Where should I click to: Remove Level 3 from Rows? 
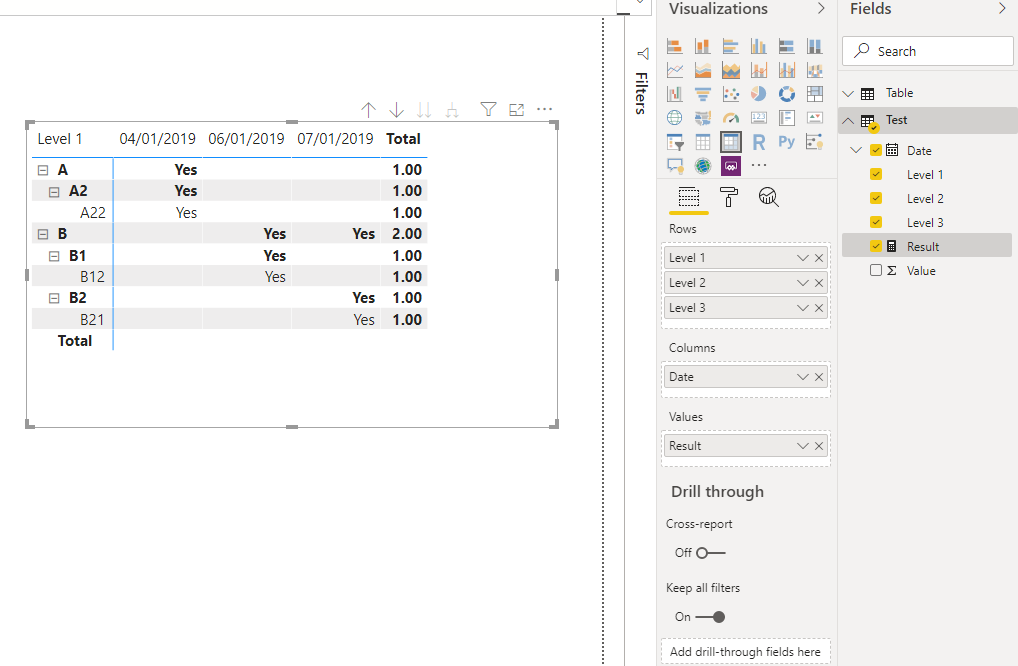coord(819,308)
